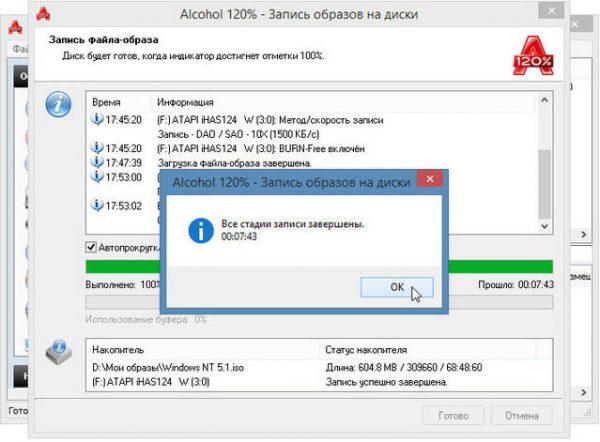Click info icon of 17:53:00 entry
Image resolution: width=600 pixels, height=442 pixels.
(x=97, y=176)
